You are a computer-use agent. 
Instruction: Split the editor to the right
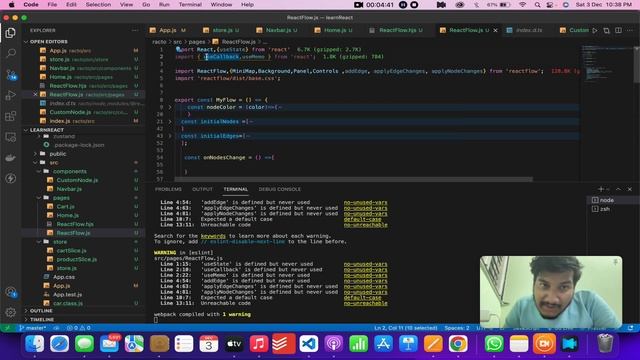[x=618, y=31]
